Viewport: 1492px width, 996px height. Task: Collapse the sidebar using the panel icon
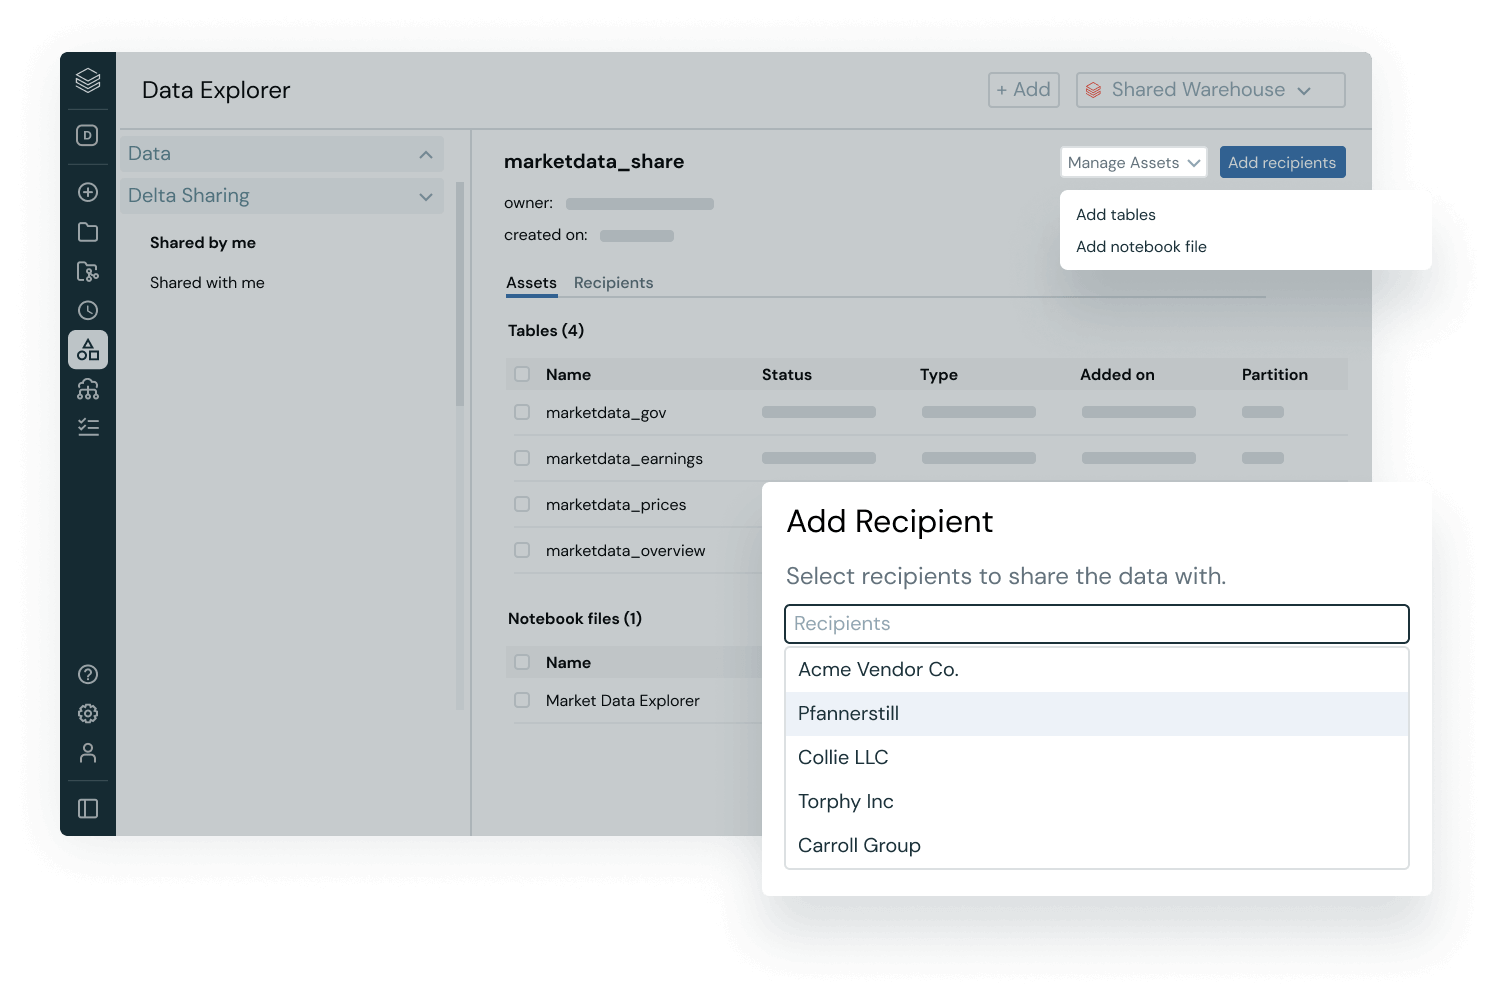[87, 807]
